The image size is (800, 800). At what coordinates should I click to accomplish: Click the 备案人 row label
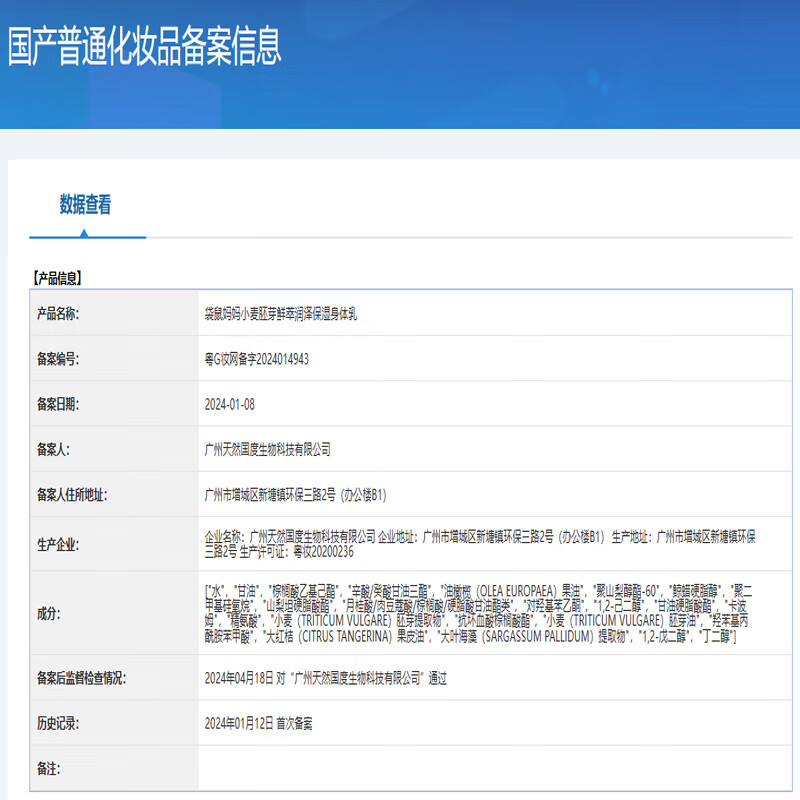(52, 450)
